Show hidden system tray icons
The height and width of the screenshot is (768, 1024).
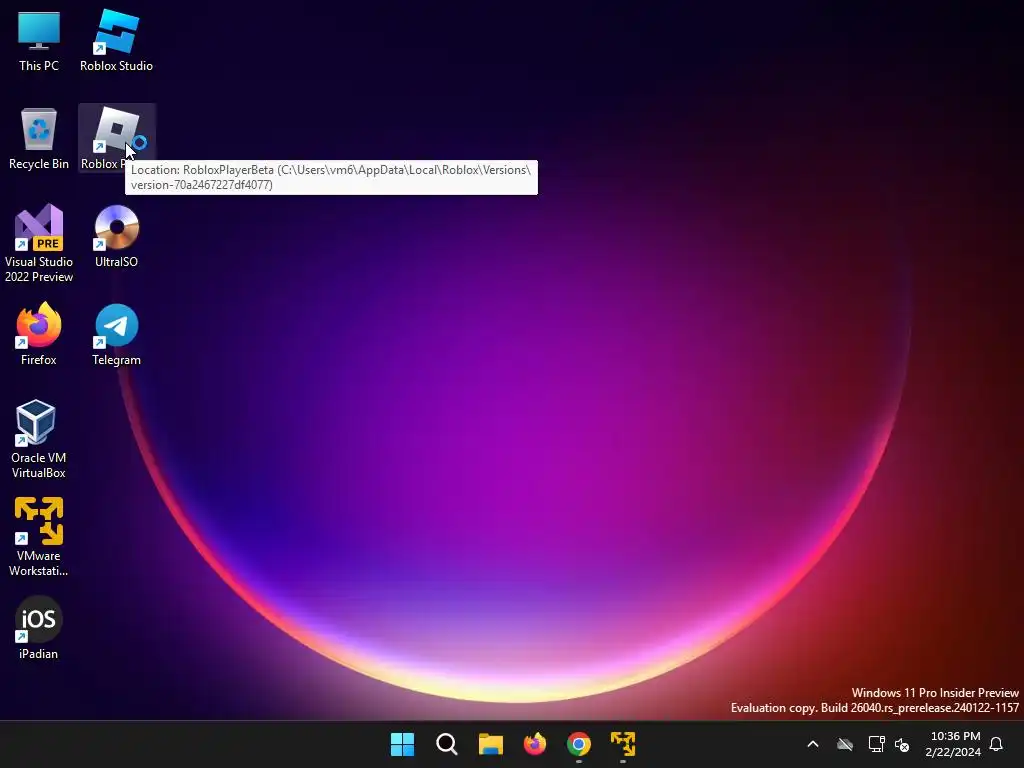pyautogui.click(x=813, y=744)
